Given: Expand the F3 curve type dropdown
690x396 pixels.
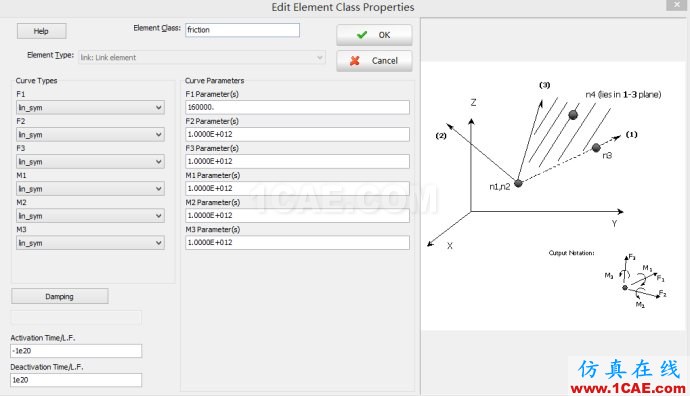Looking at the screenshot, I should (90, 161).
